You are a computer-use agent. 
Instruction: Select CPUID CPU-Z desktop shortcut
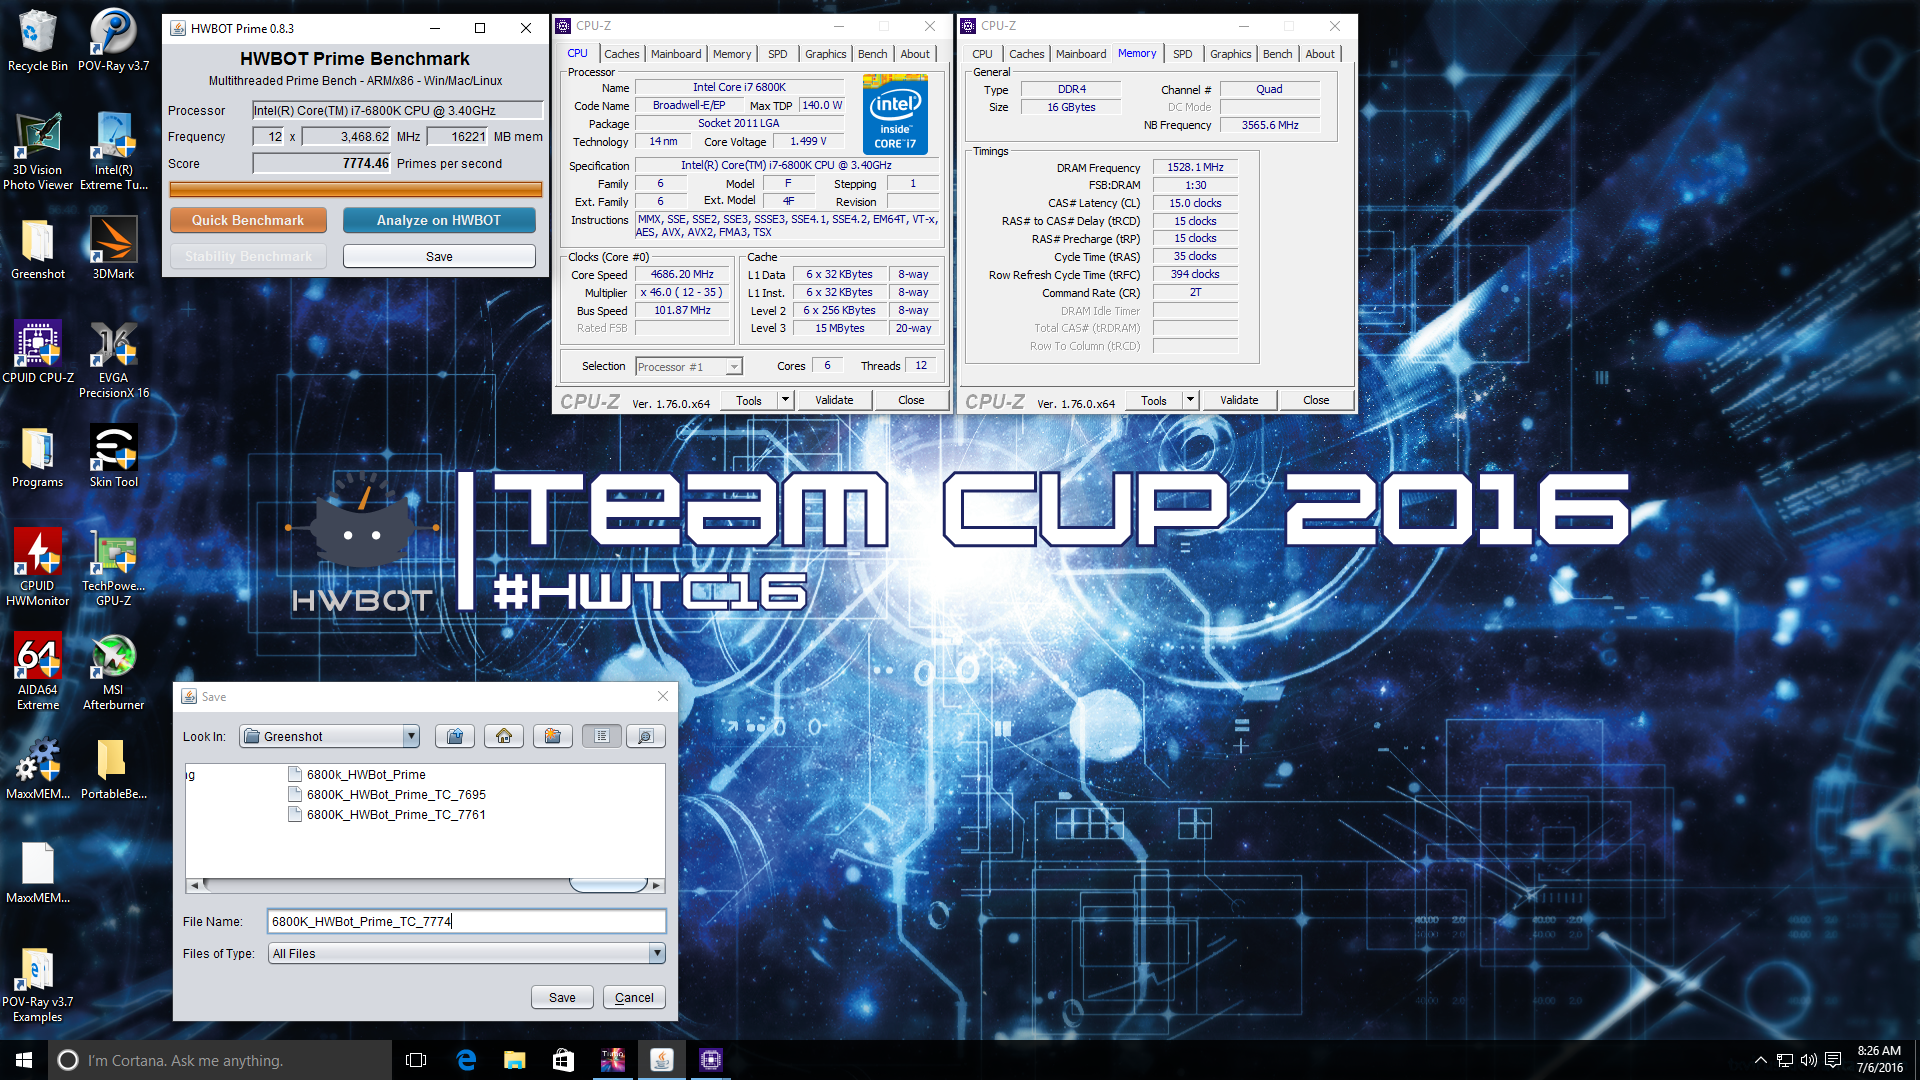[x=38, y=352]
